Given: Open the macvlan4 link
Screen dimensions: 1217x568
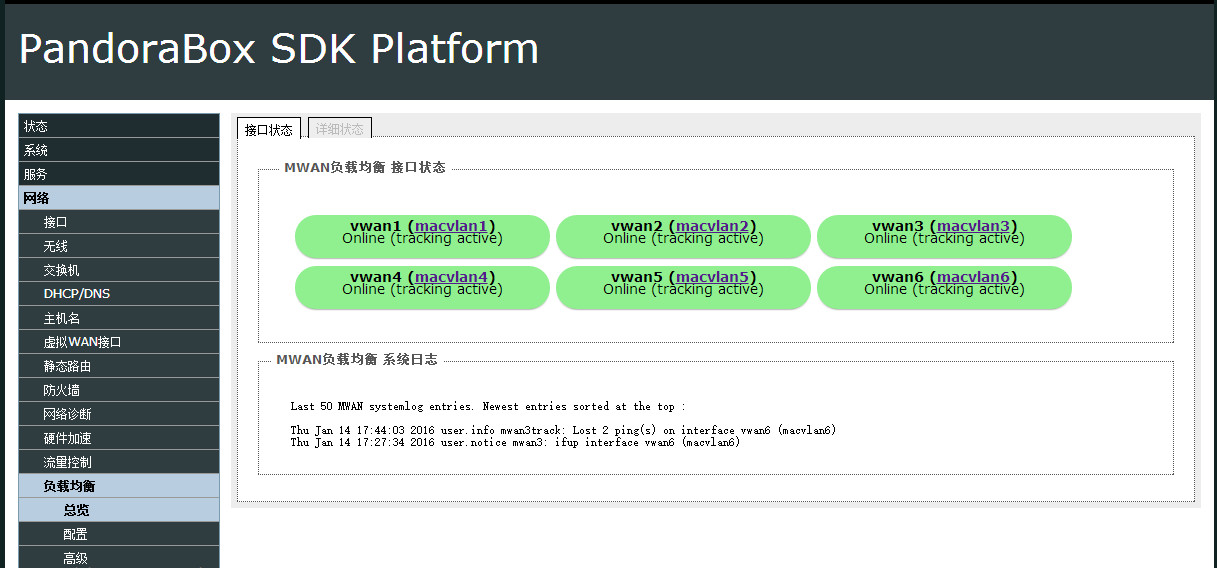Looking at the screenshot, I should point(452,277).
